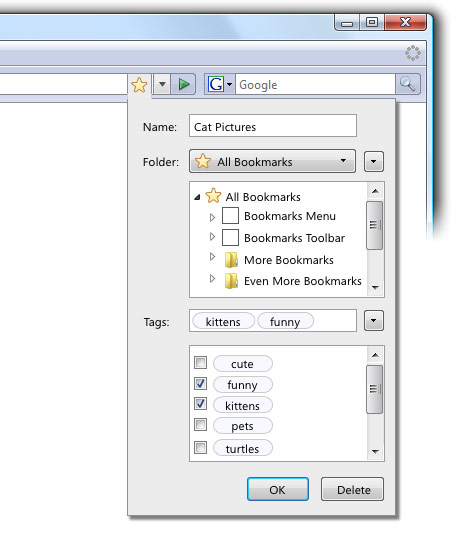Click the More Bookmarks folder icon
This screenshot has height=551, width=461.
[x=231, y=260]
